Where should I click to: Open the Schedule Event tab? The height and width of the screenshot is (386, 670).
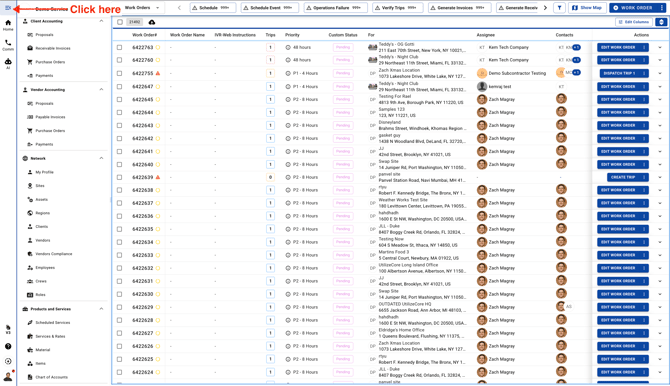click(270, 8)
